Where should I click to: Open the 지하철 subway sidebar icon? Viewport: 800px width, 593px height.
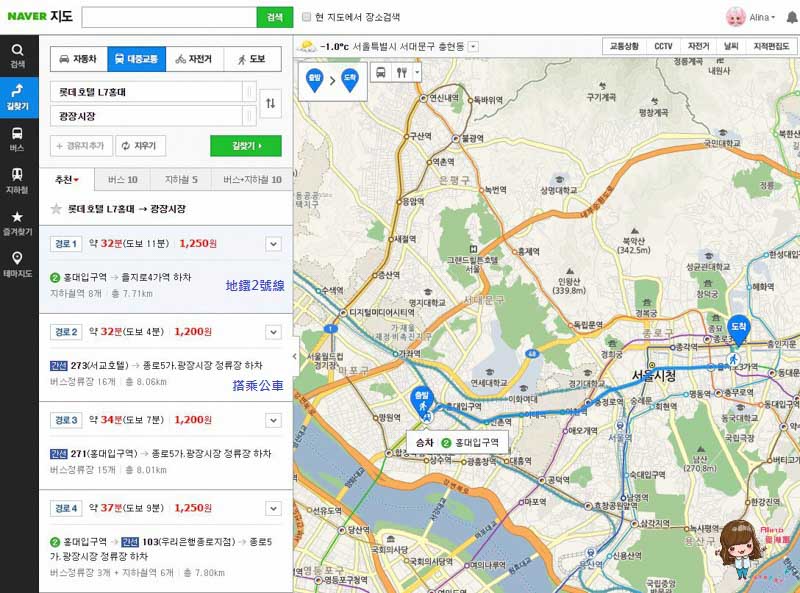(x=17, y=181)
